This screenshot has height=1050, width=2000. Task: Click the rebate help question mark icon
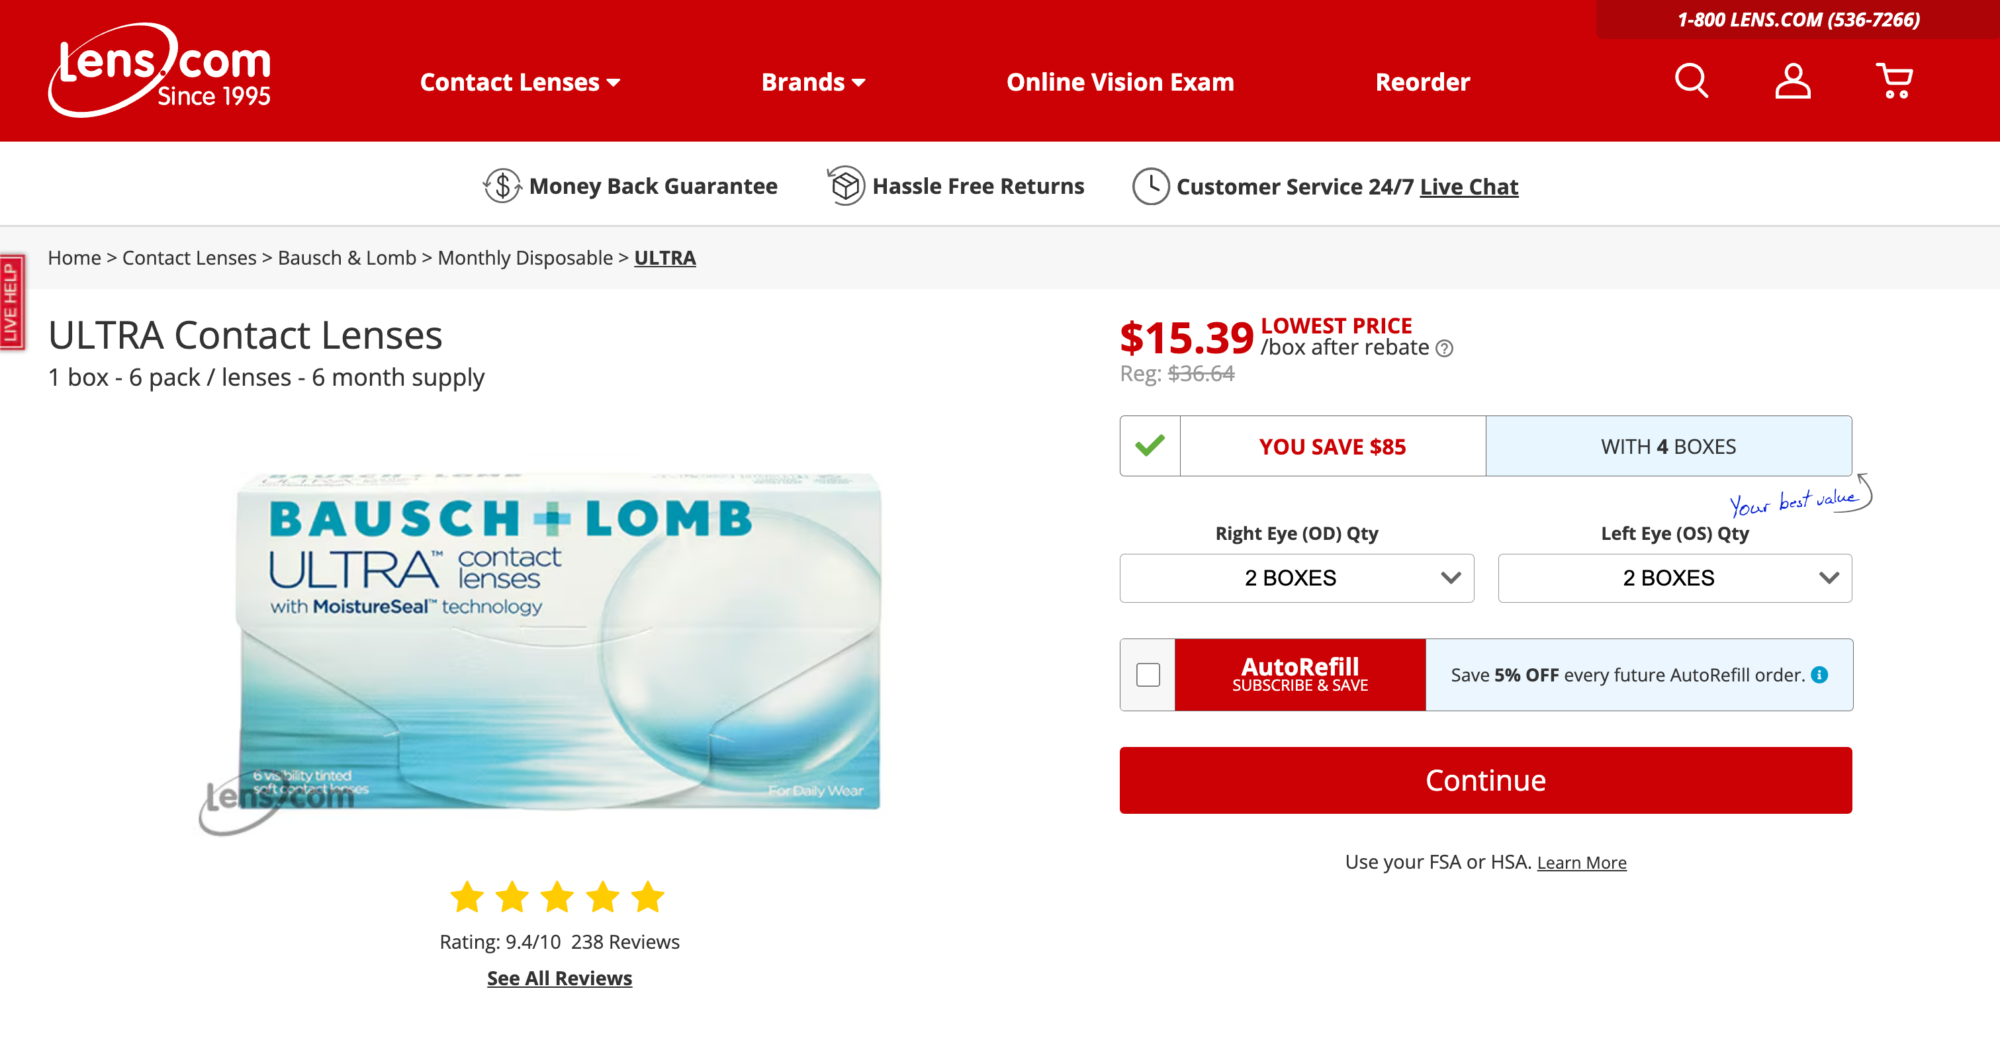tap(1444, 349)
